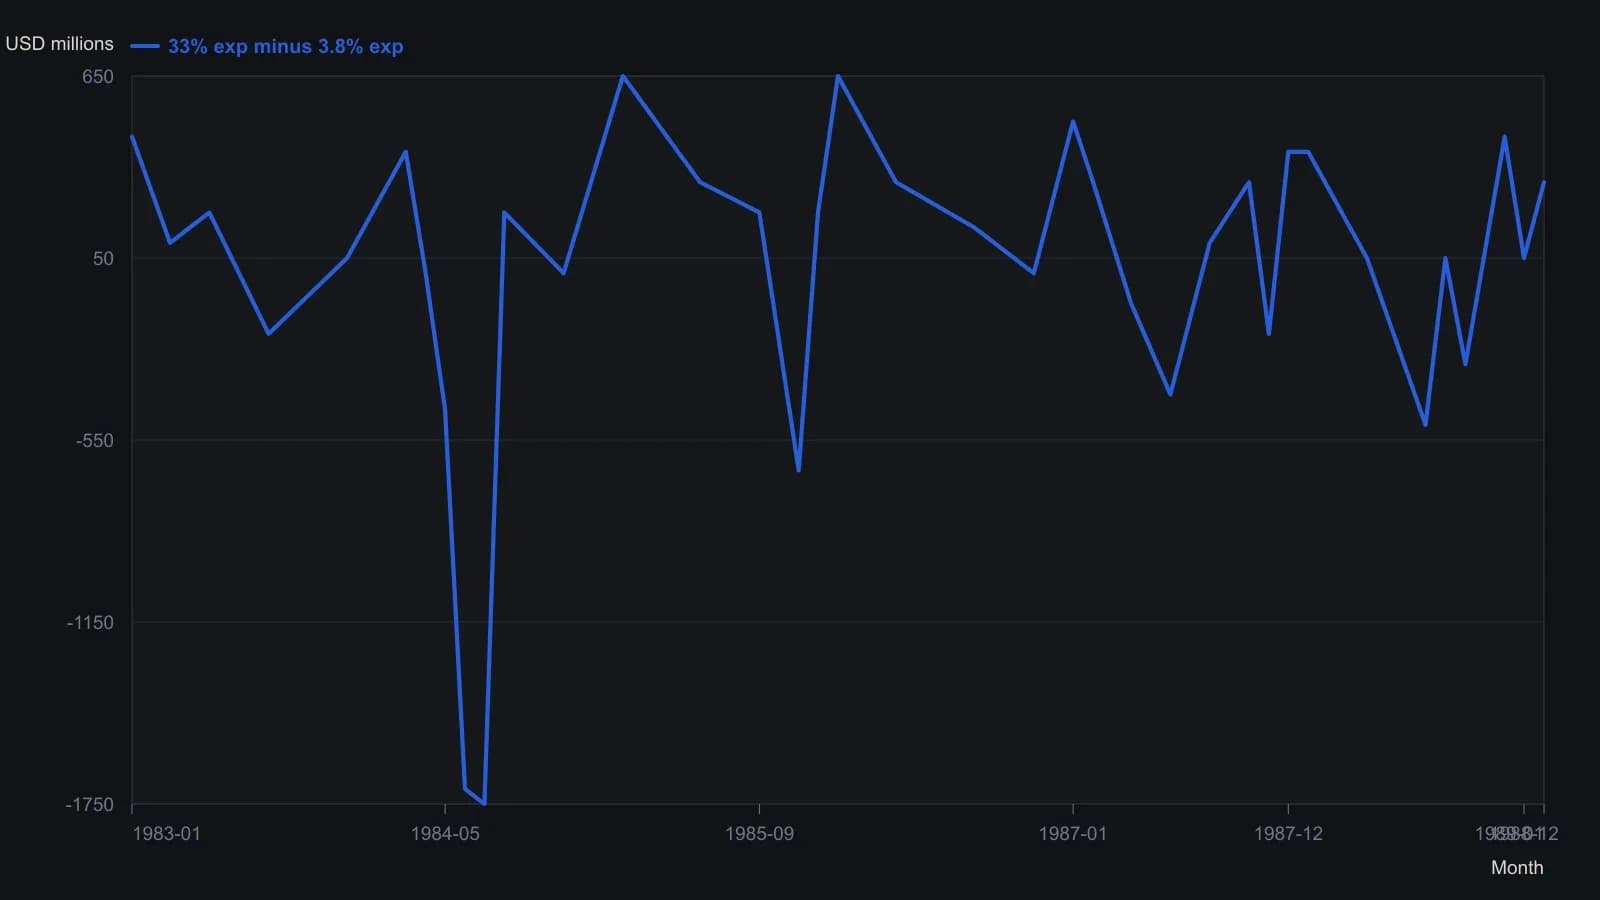
Task: Click the 1984-05 x-axis label
Action: [x=445, y=834]
